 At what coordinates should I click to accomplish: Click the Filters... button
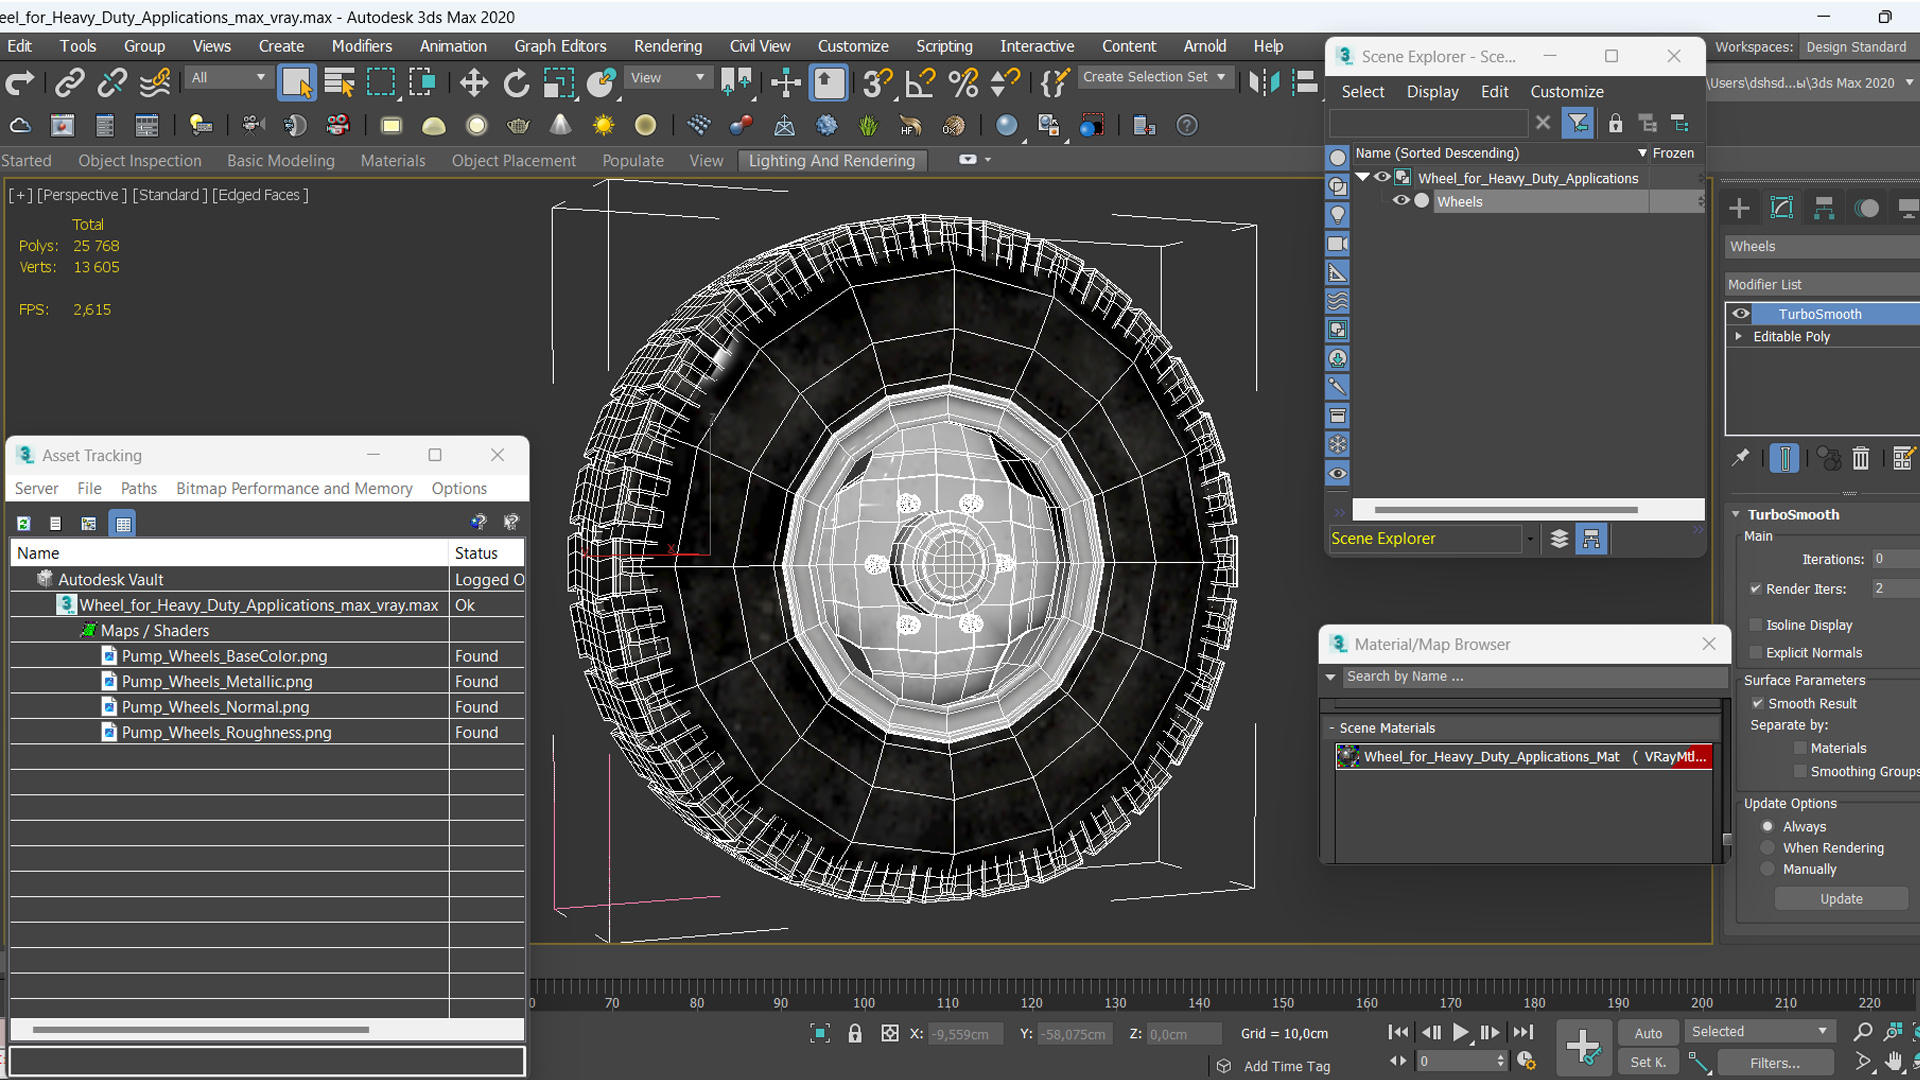coord(1775,1063)
